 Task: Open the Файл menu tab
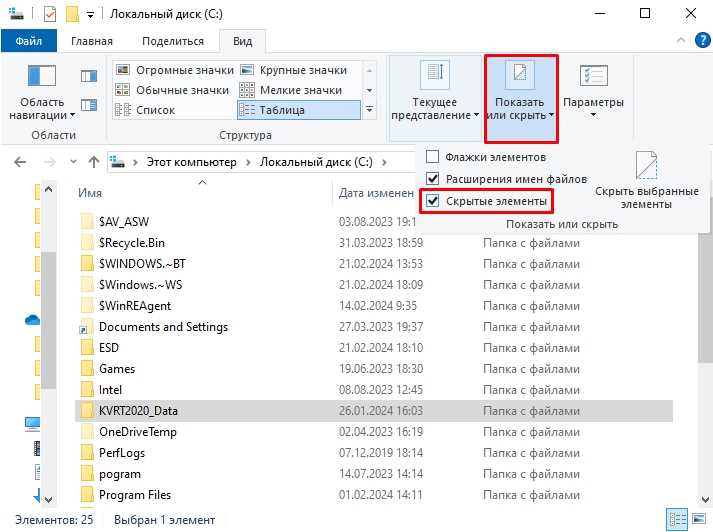[29, 41]
